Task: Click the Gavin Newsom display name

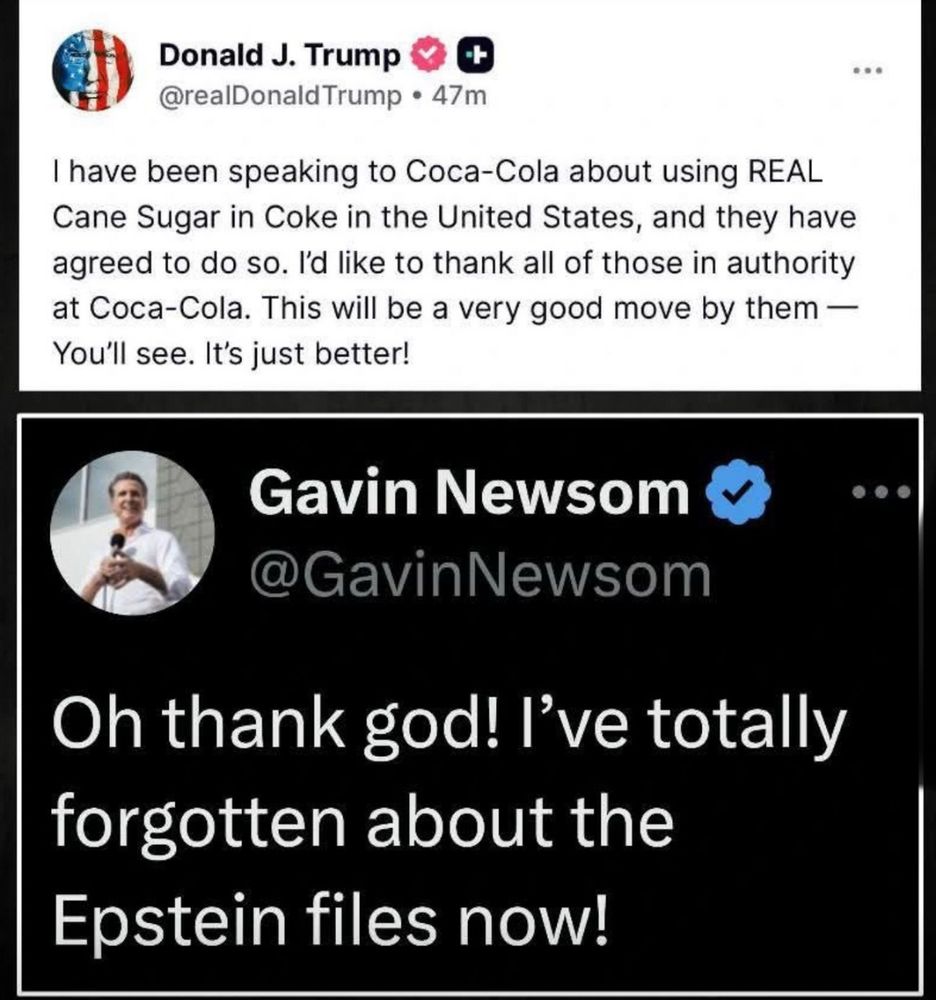Action: (x=469, y=491)
